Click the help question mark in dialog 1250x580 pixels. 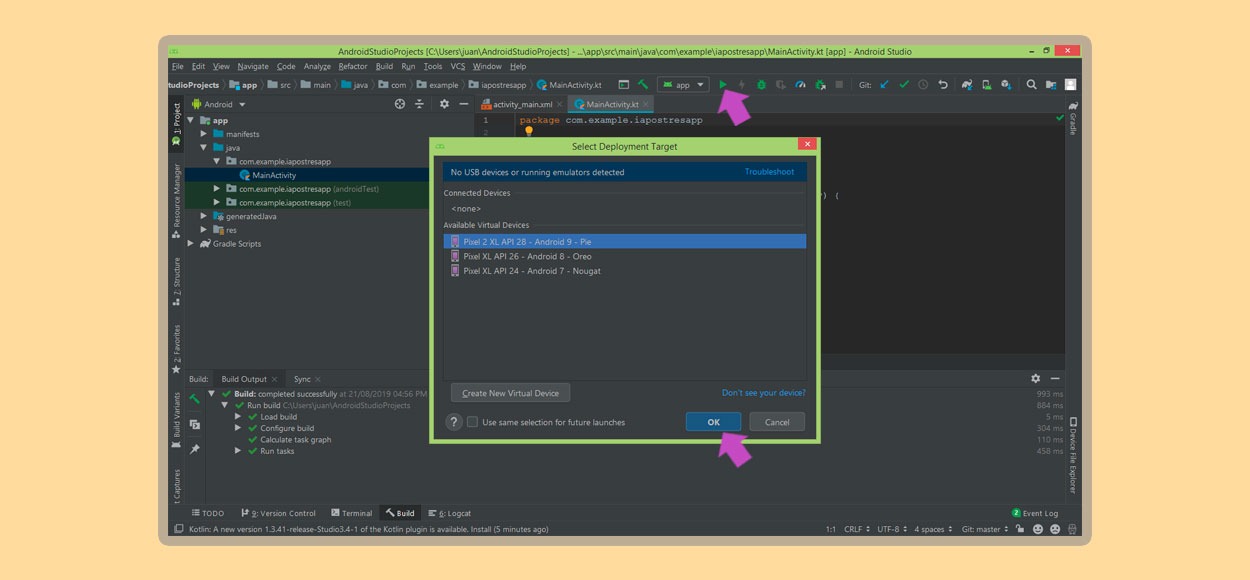coord(454,422)
